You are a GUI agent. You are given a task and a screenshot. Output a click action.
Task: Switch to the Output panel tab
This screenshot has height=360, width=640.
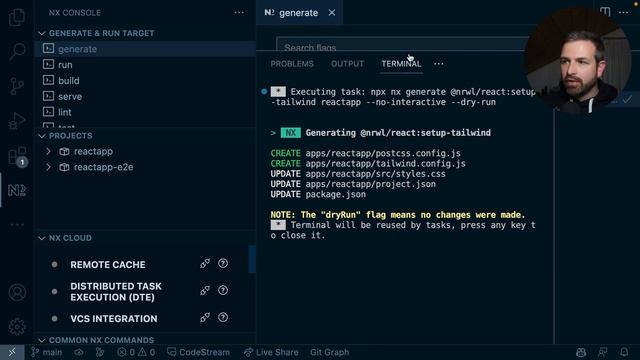347,64
